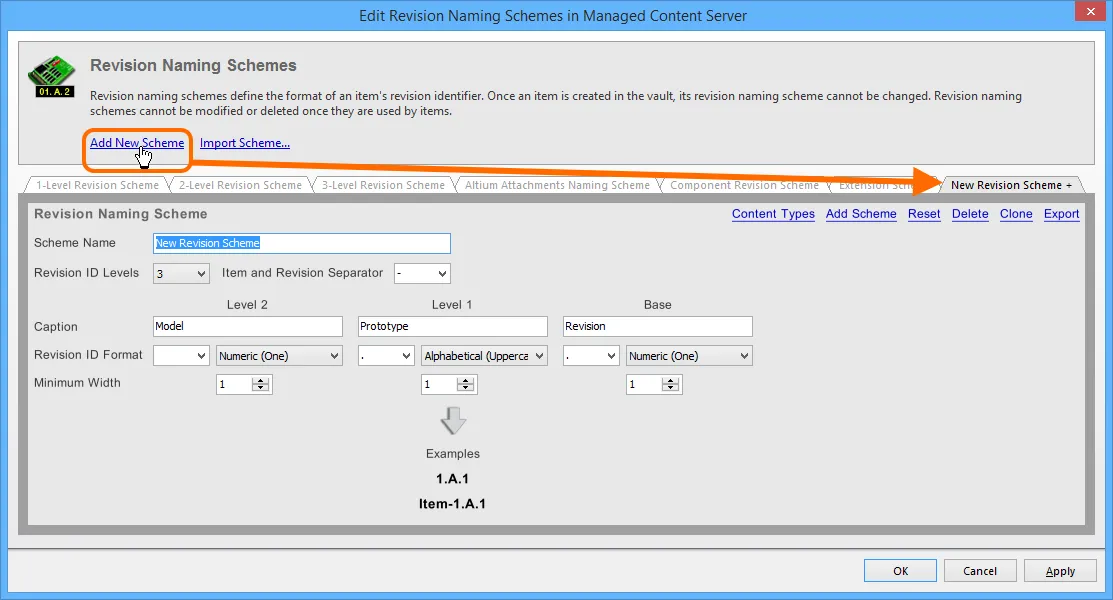Click the Revision ID Format label
Image resolution: width=1113 pixels, height=600 pixels.
(x=88, y=355)
